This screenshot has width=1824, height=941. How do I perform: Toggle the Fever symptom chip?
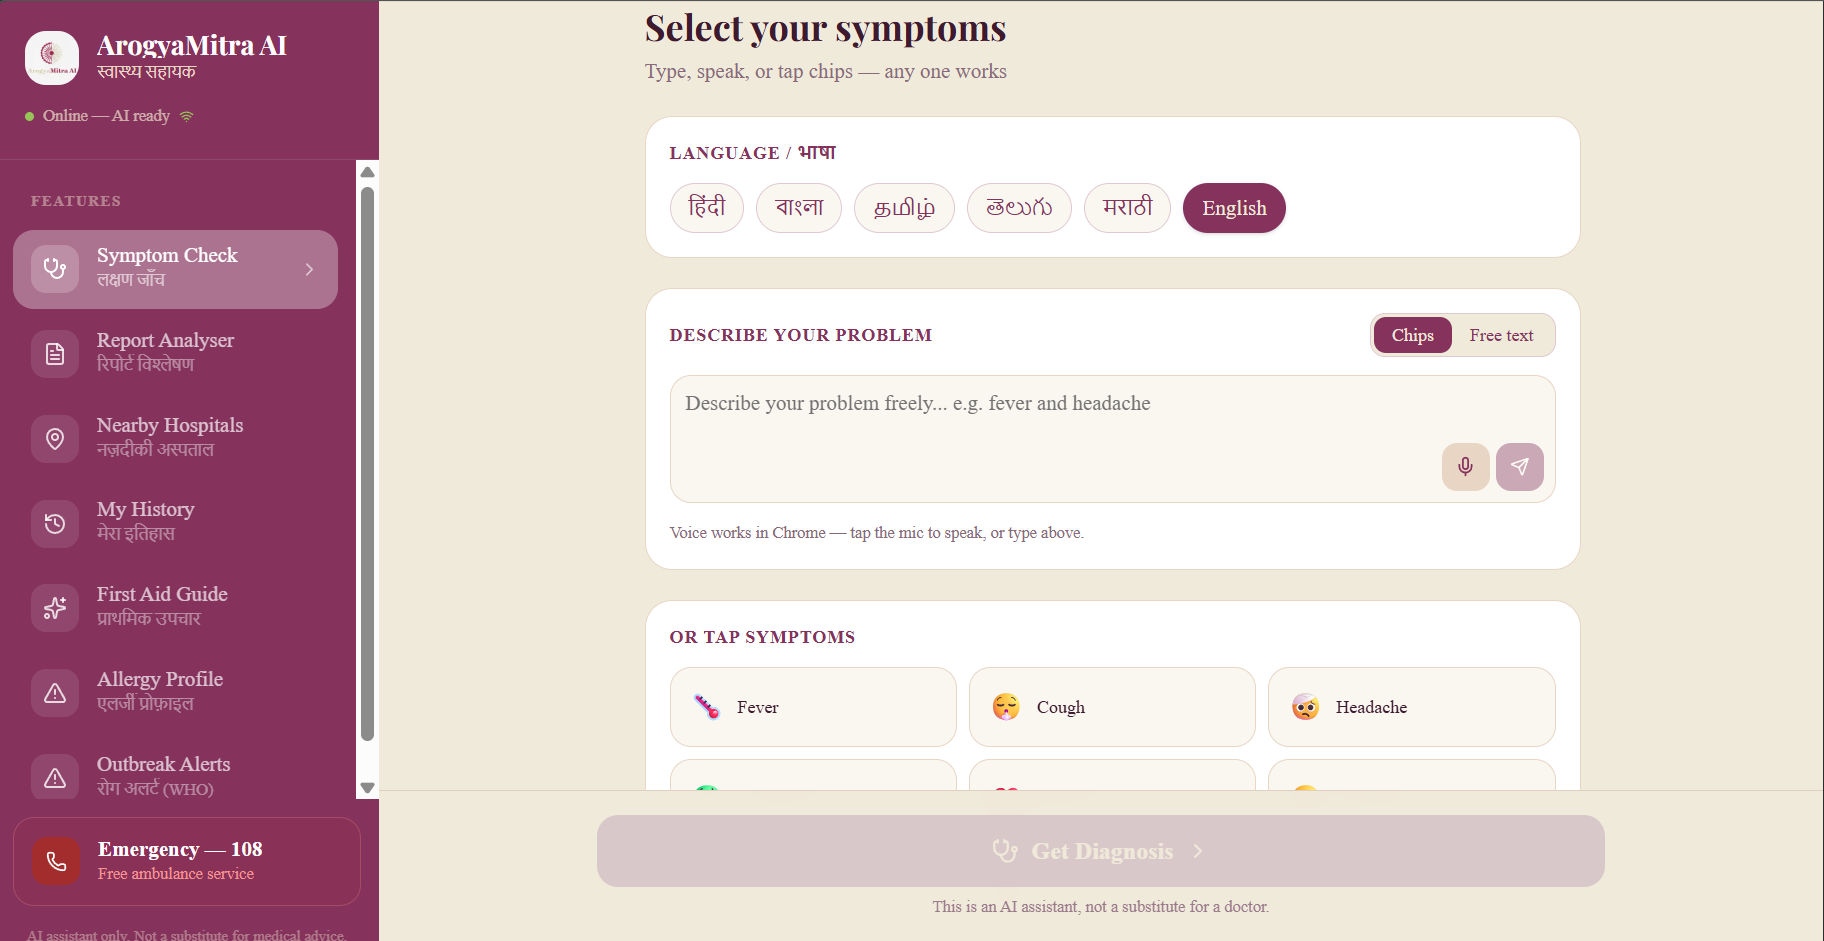(x=813, y=707)
